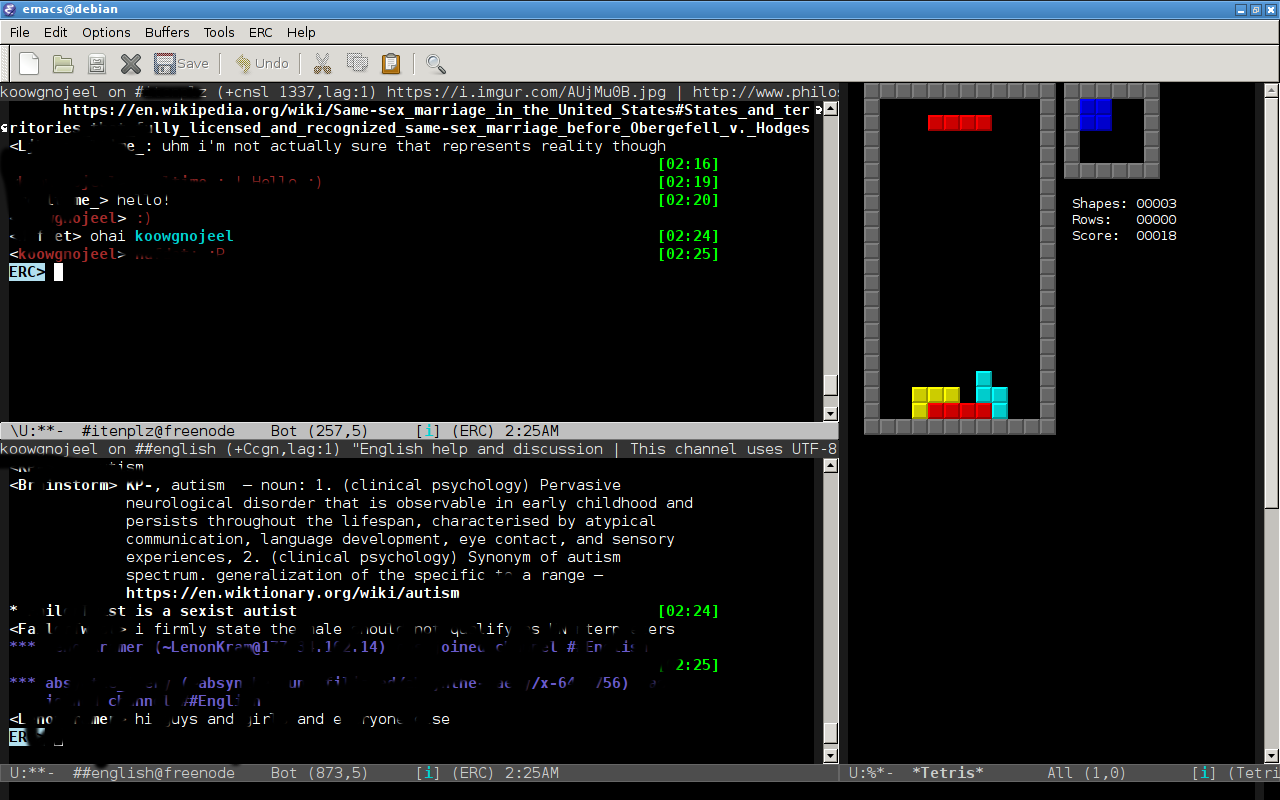Image resolution: width=1280 pixels, height=800 pixels.
Task: Click the *Tetris* buffer name in mode line
Action: point(948,773)
